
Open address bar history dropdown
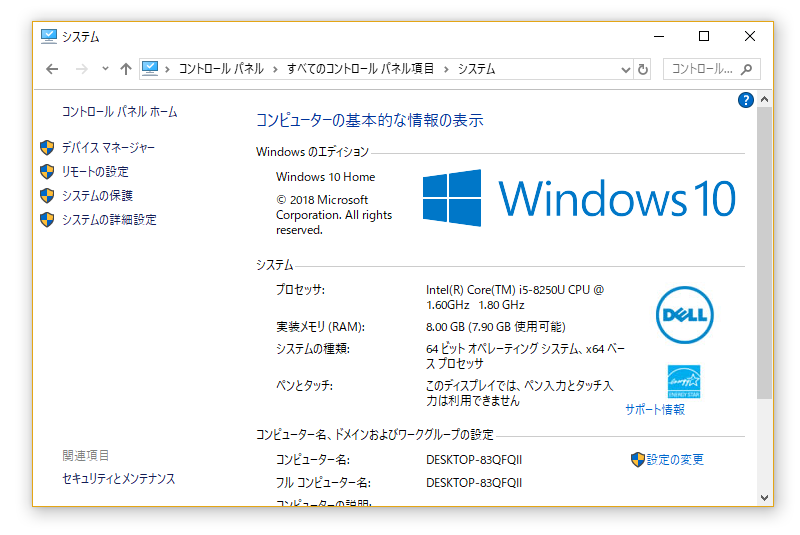[x=626, y=70]
